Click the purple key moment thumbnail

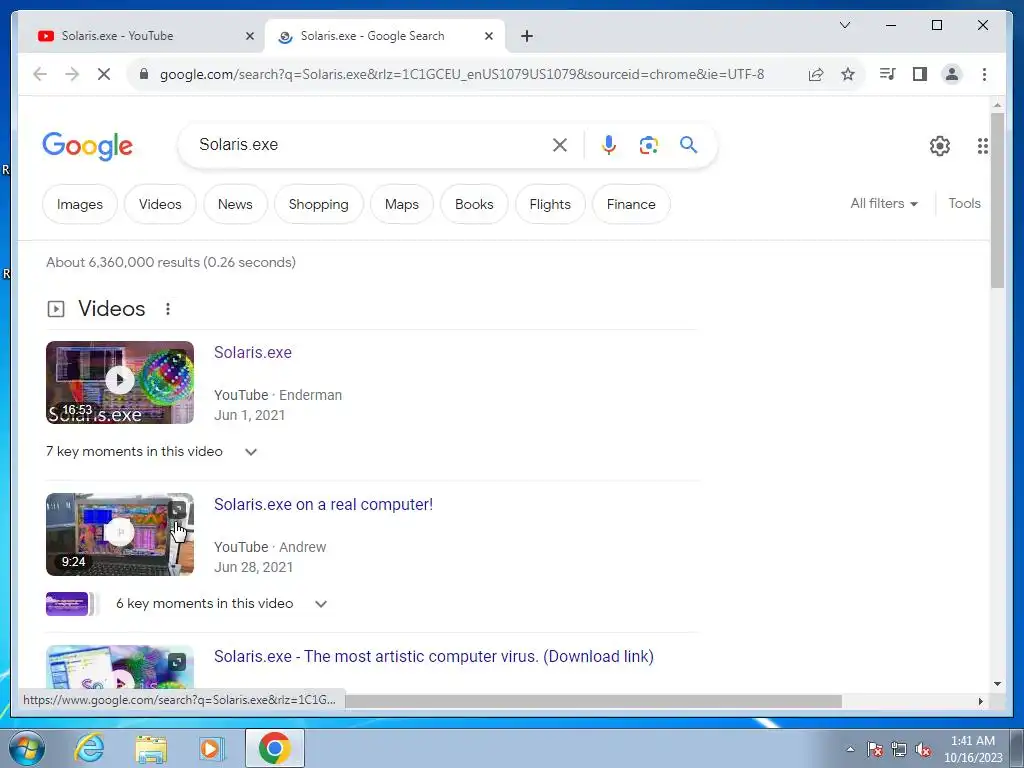click(67, 604)
